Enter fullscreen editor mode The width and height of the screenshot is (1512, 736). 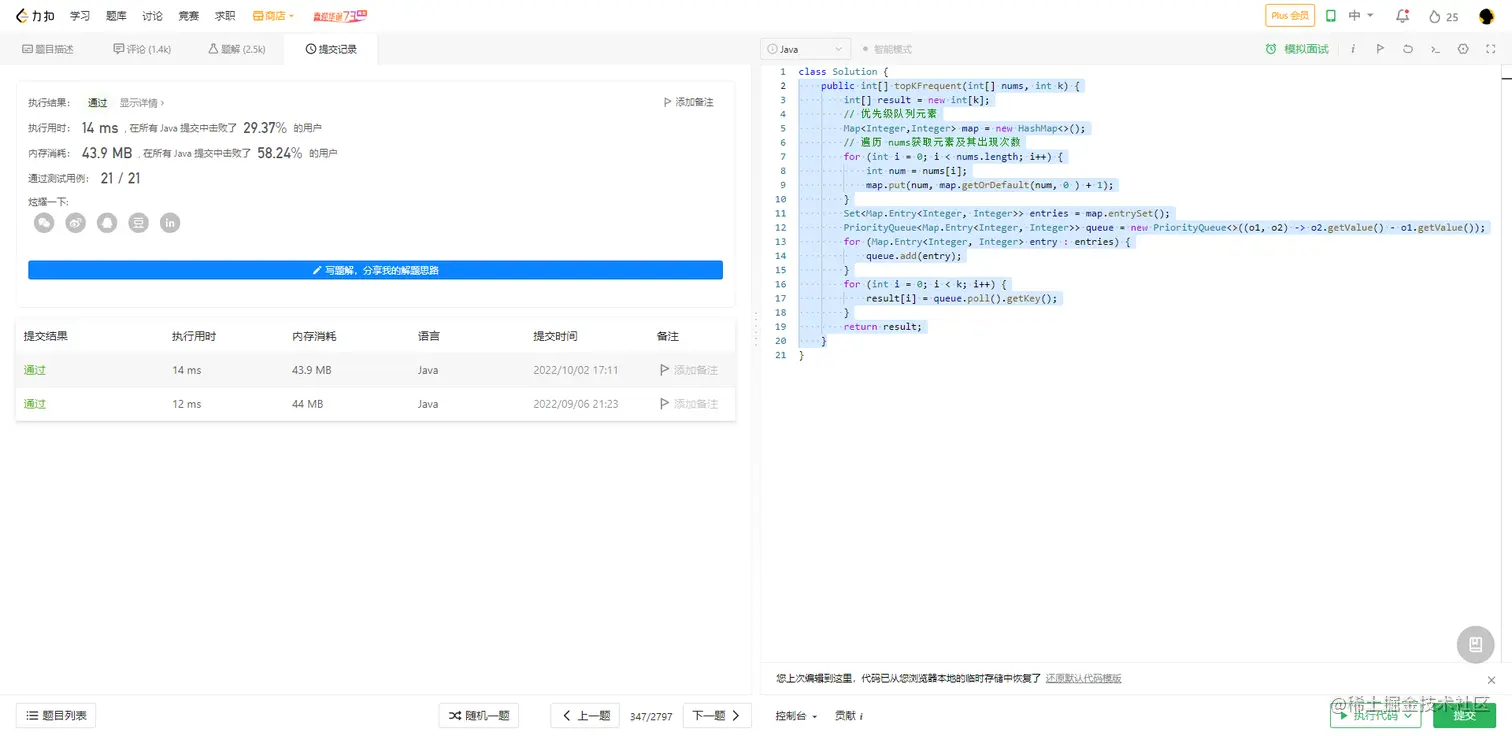pos(1490,49)
